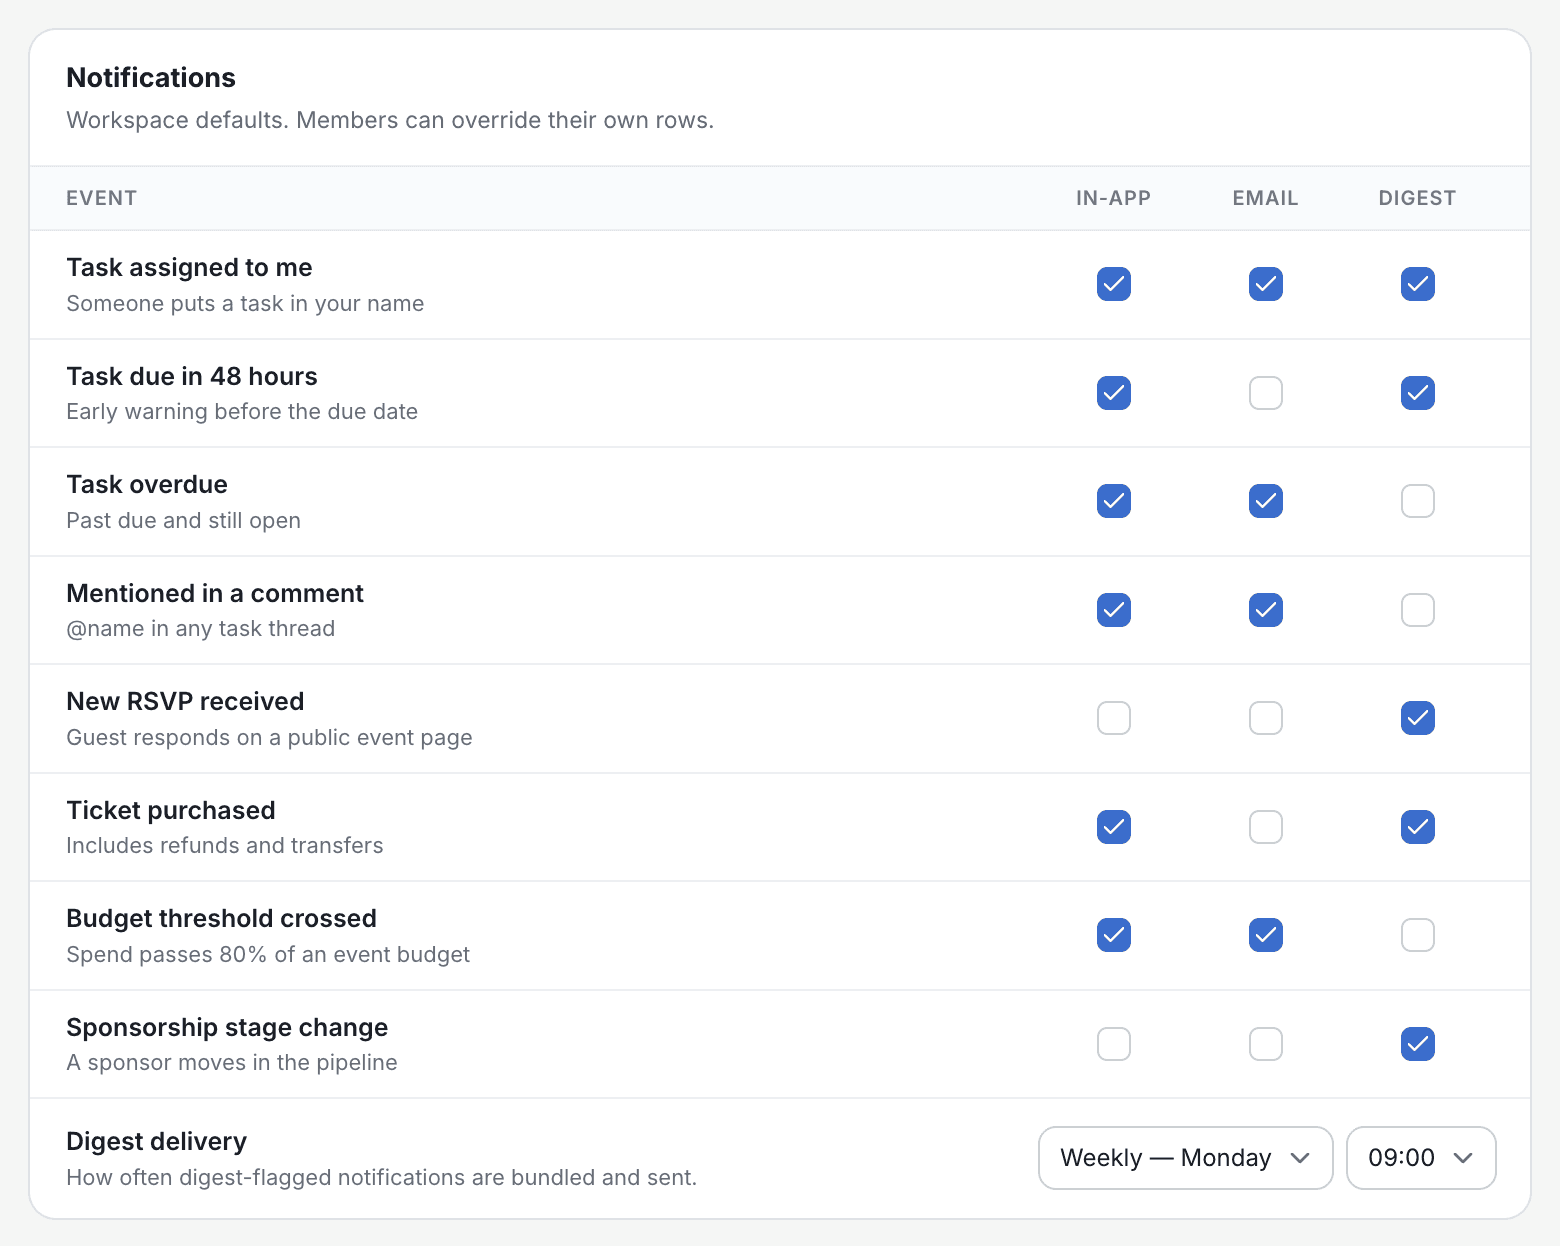Enable Email for New RSVP received
The image size is (1560, 1246).
click(1266, 718)
